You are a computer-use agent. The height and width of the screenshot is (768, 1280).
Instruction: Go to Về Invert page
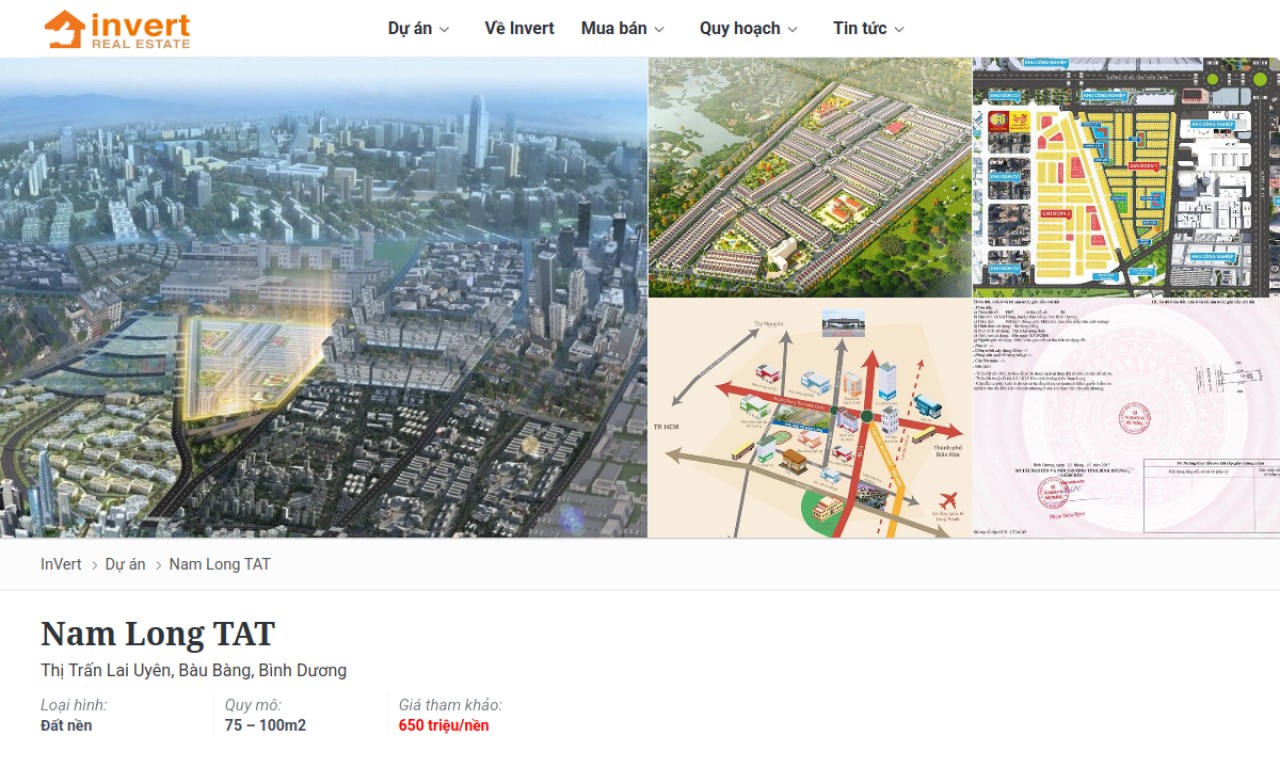tap(519, 29)
